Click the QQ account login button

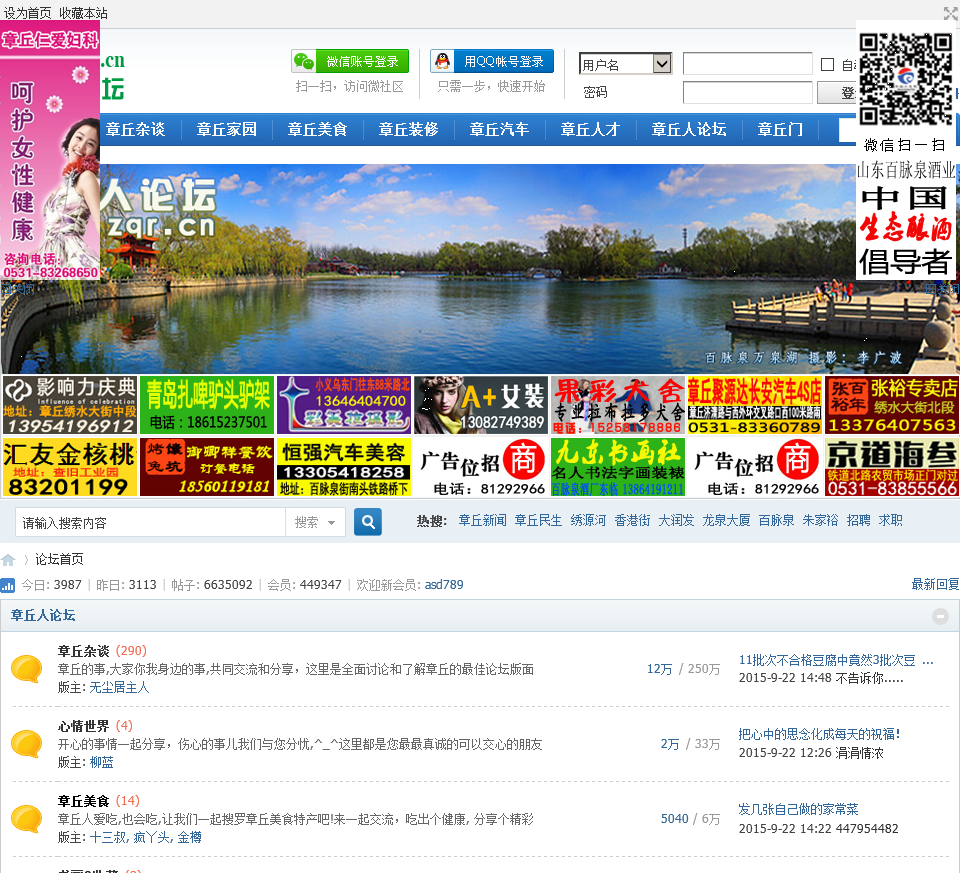click(x=492, y=61)
